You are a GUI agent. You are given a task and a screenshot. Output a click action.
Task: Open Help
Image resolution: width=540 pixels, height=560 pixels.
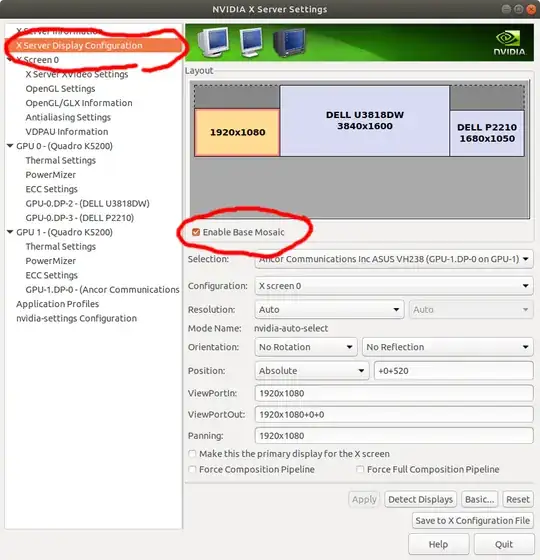pos(438,544)
